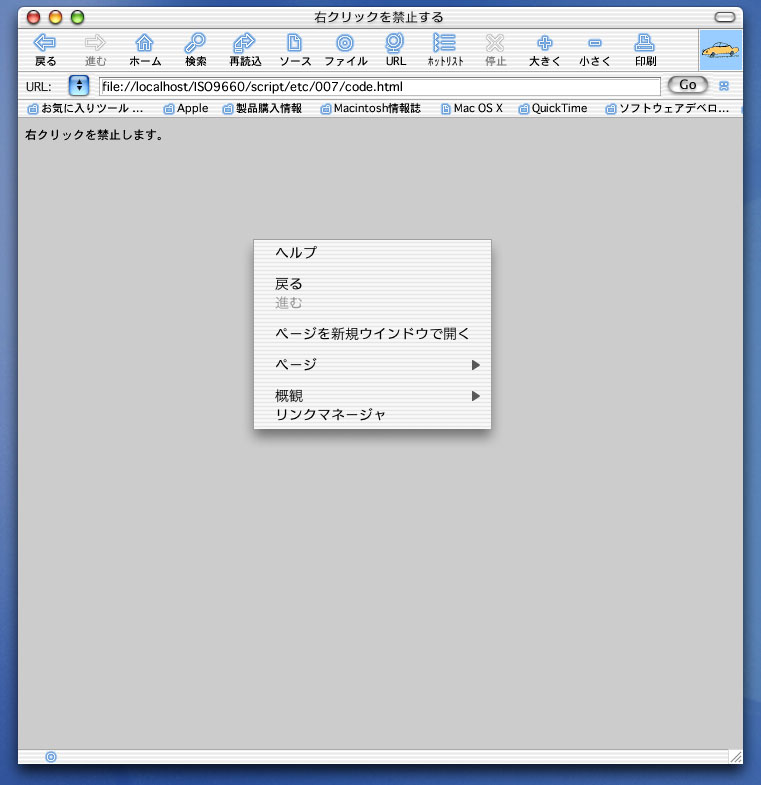Image resolution: width=761 pixels, height=785 pixels.
Task: Shrink text with 小さく minus icon
Action: click(x=595, y=44)
